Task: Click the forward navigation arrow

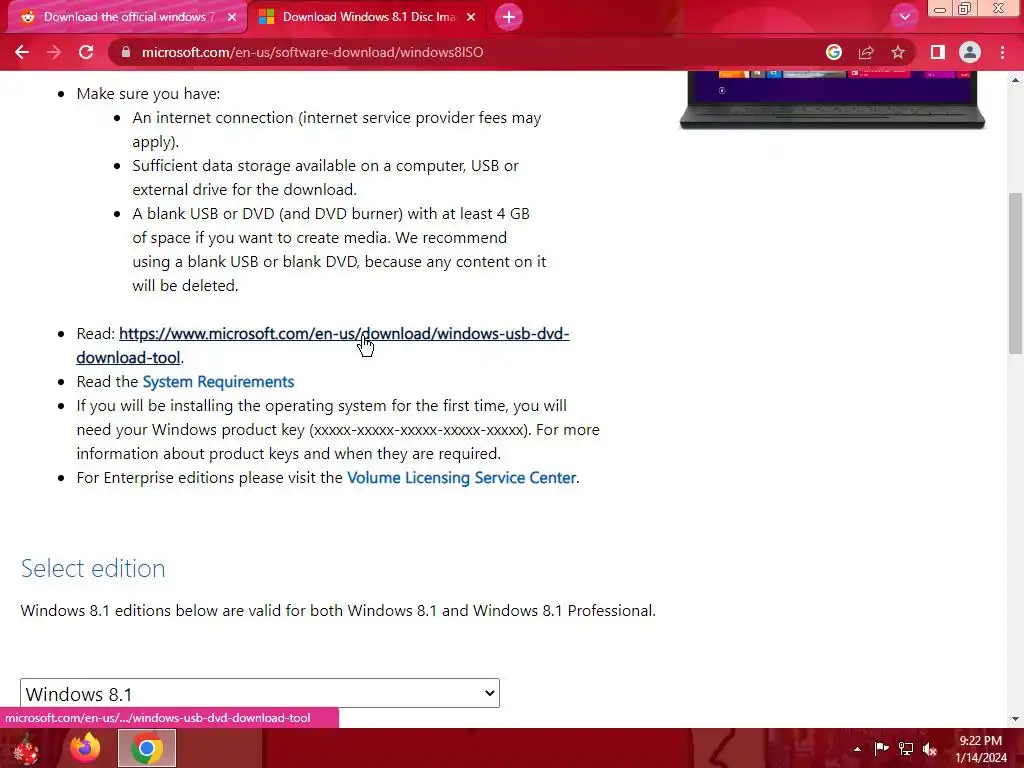Action: click(54, 52)
